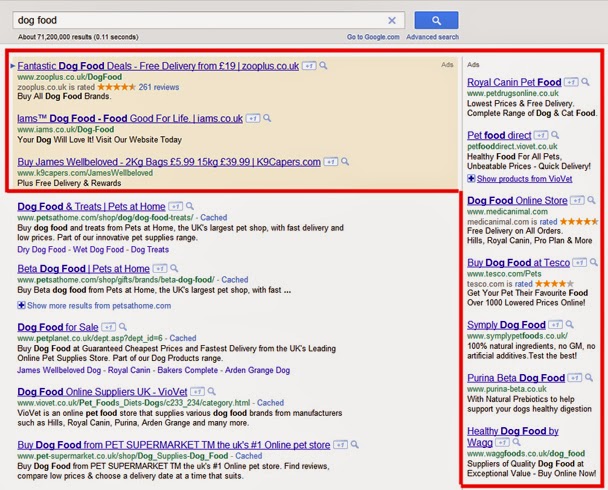Open Dog Food Online Store sidebar ad
The image size is (608, 490).
coord(517,200)
